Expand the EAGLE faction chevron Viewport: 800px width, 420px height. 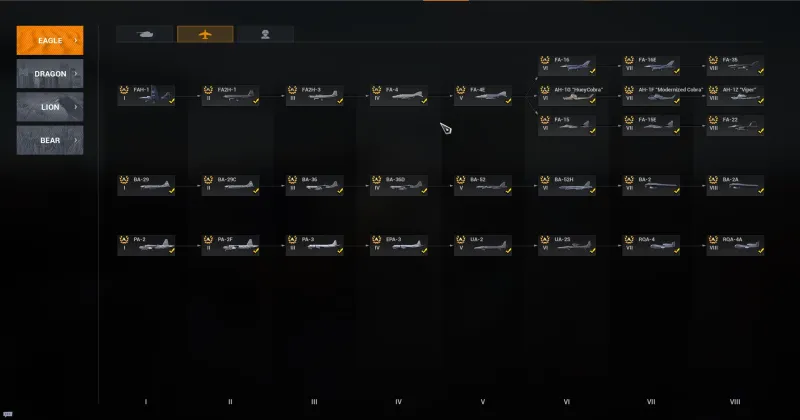tap(76, 40)
